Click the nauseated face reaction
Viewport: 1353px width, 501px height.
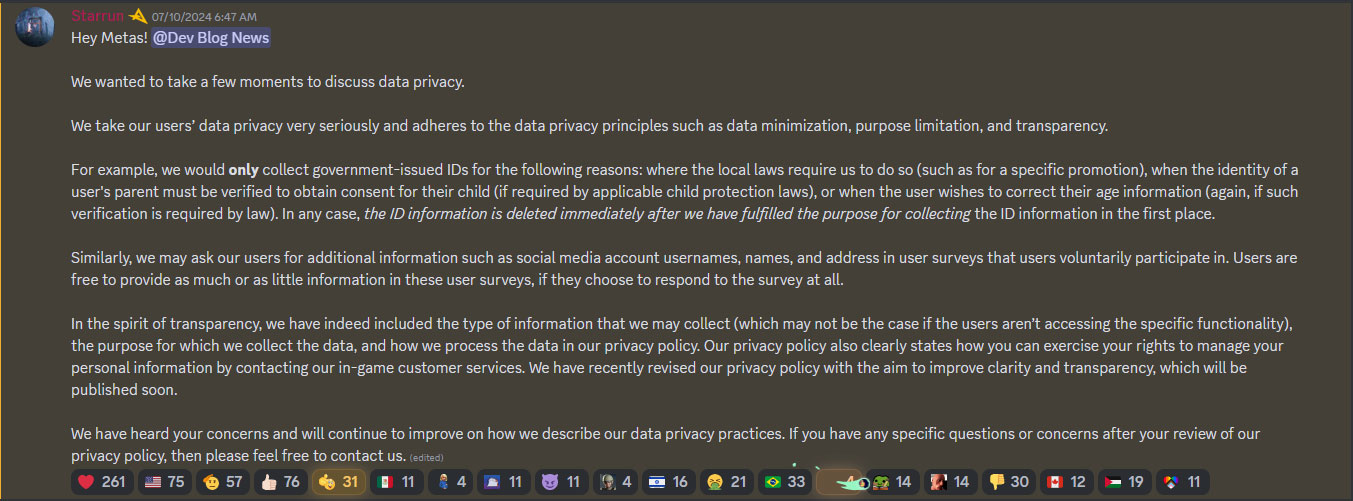pyautogui.click(x=725, y=482)
